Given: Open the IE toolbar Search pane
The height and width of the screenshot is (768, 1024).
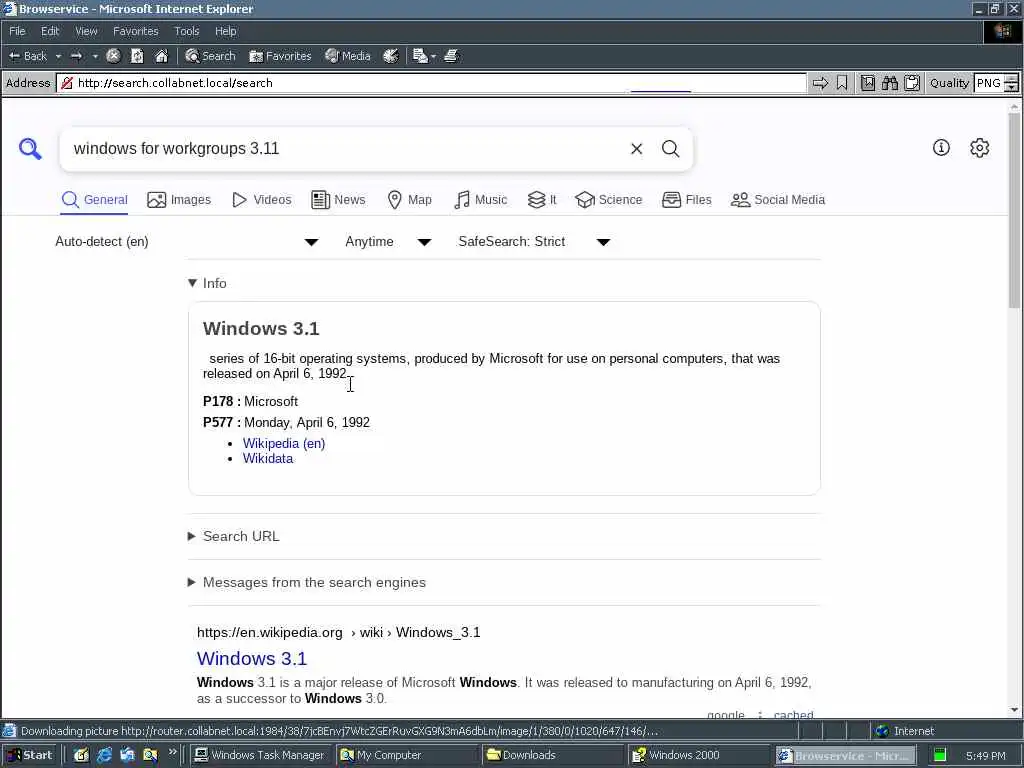Looking at the screenshot, I should (210, 56).
